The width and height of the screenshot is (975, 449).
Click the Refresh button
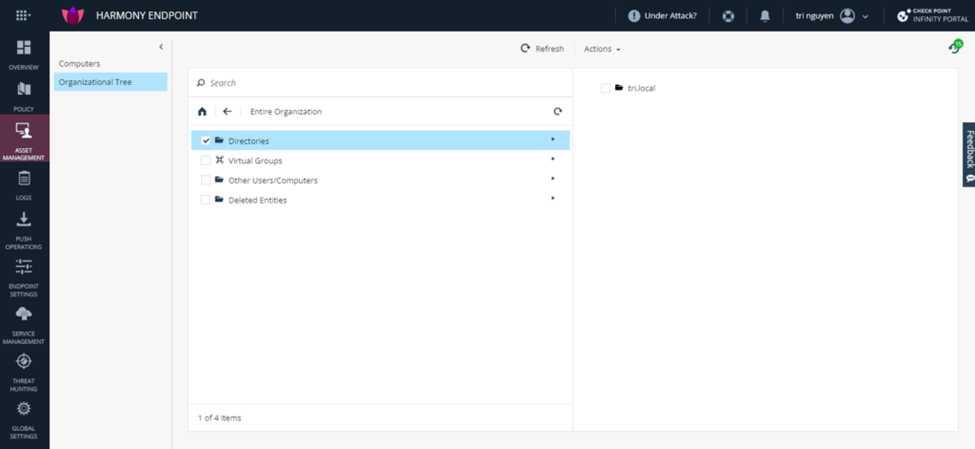coord(542,49)
